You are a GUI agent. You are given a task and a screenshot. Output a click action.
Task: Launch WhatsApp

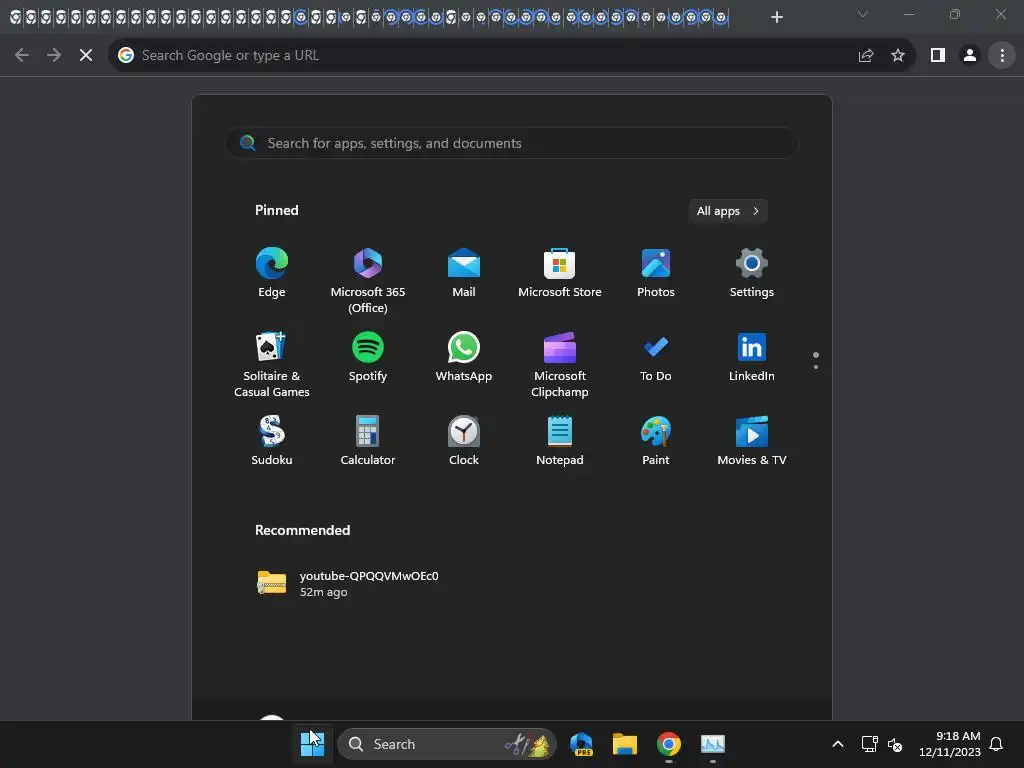(x=464, y=357)
